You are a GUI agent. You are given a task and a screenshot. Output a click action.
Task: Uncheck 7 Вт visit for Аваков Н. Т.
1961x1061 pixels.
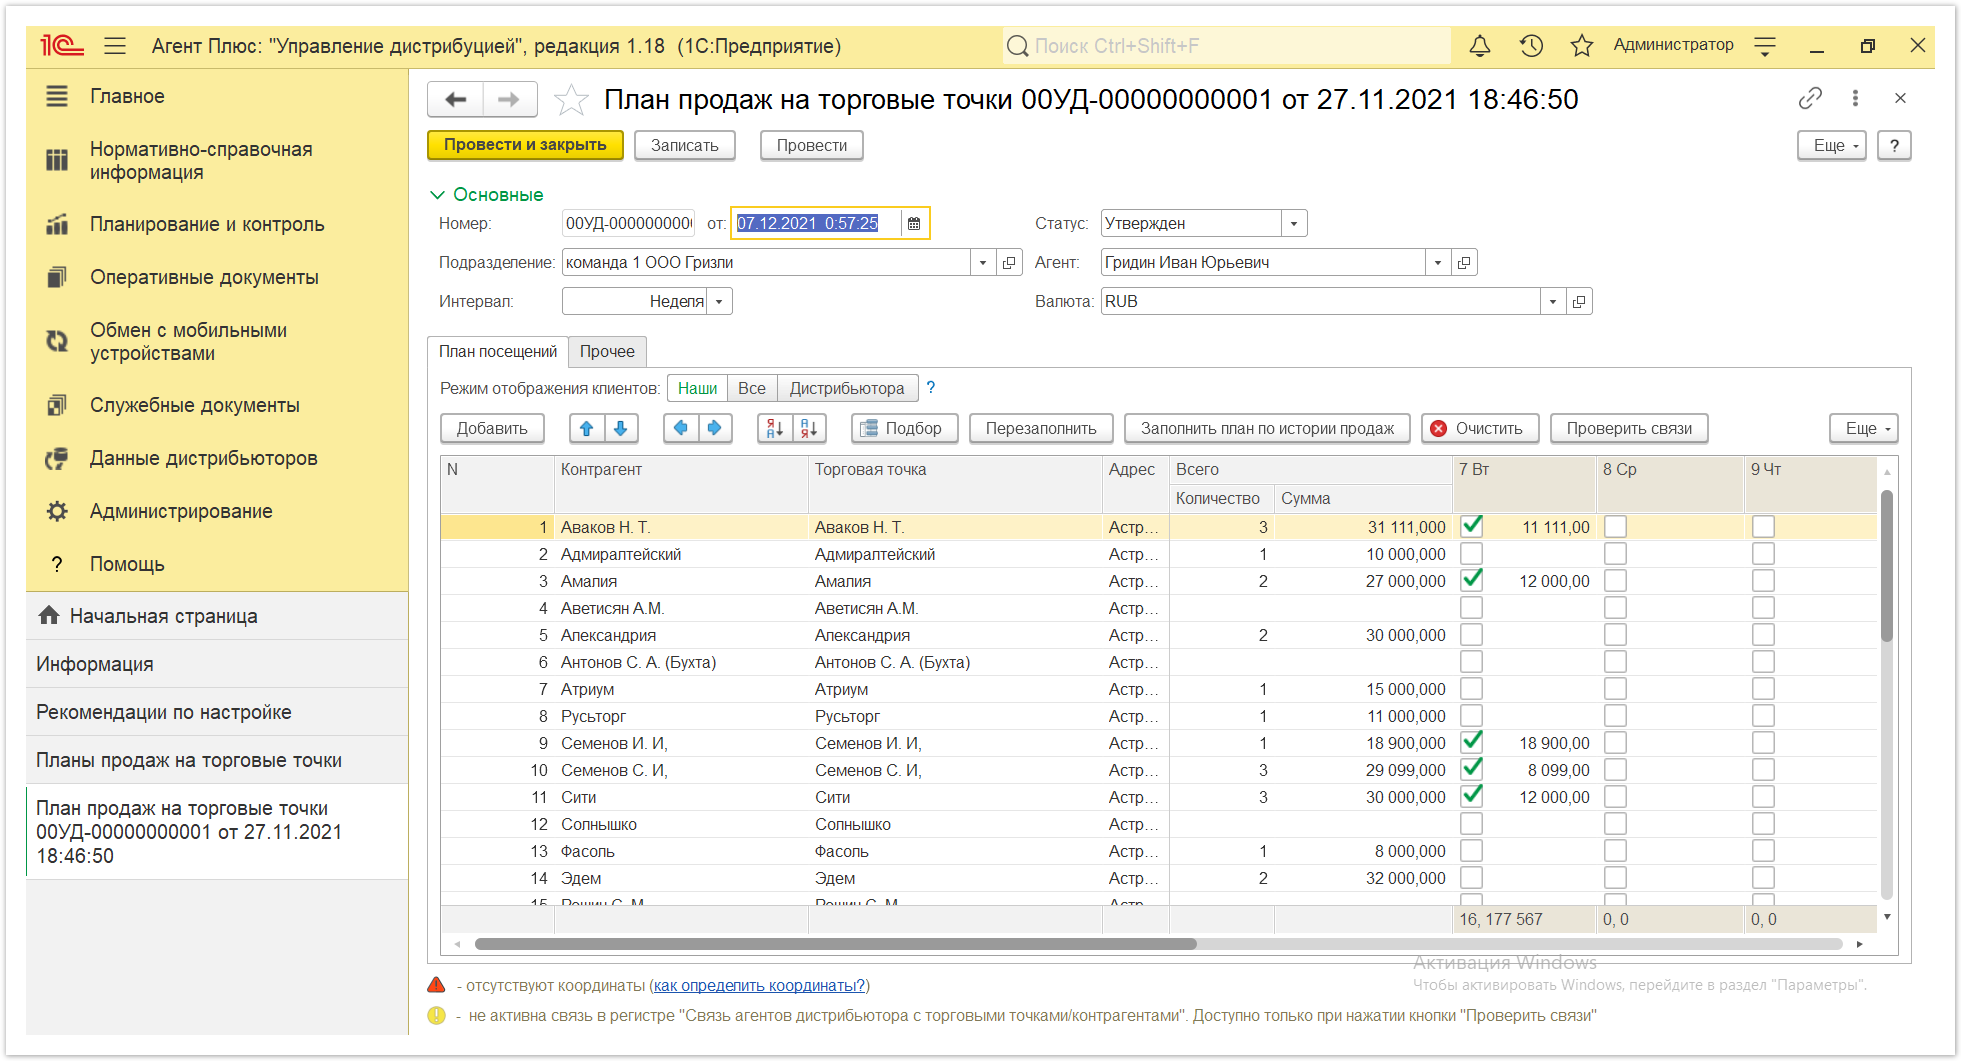pyautogui.click(x=1472, y=526)
